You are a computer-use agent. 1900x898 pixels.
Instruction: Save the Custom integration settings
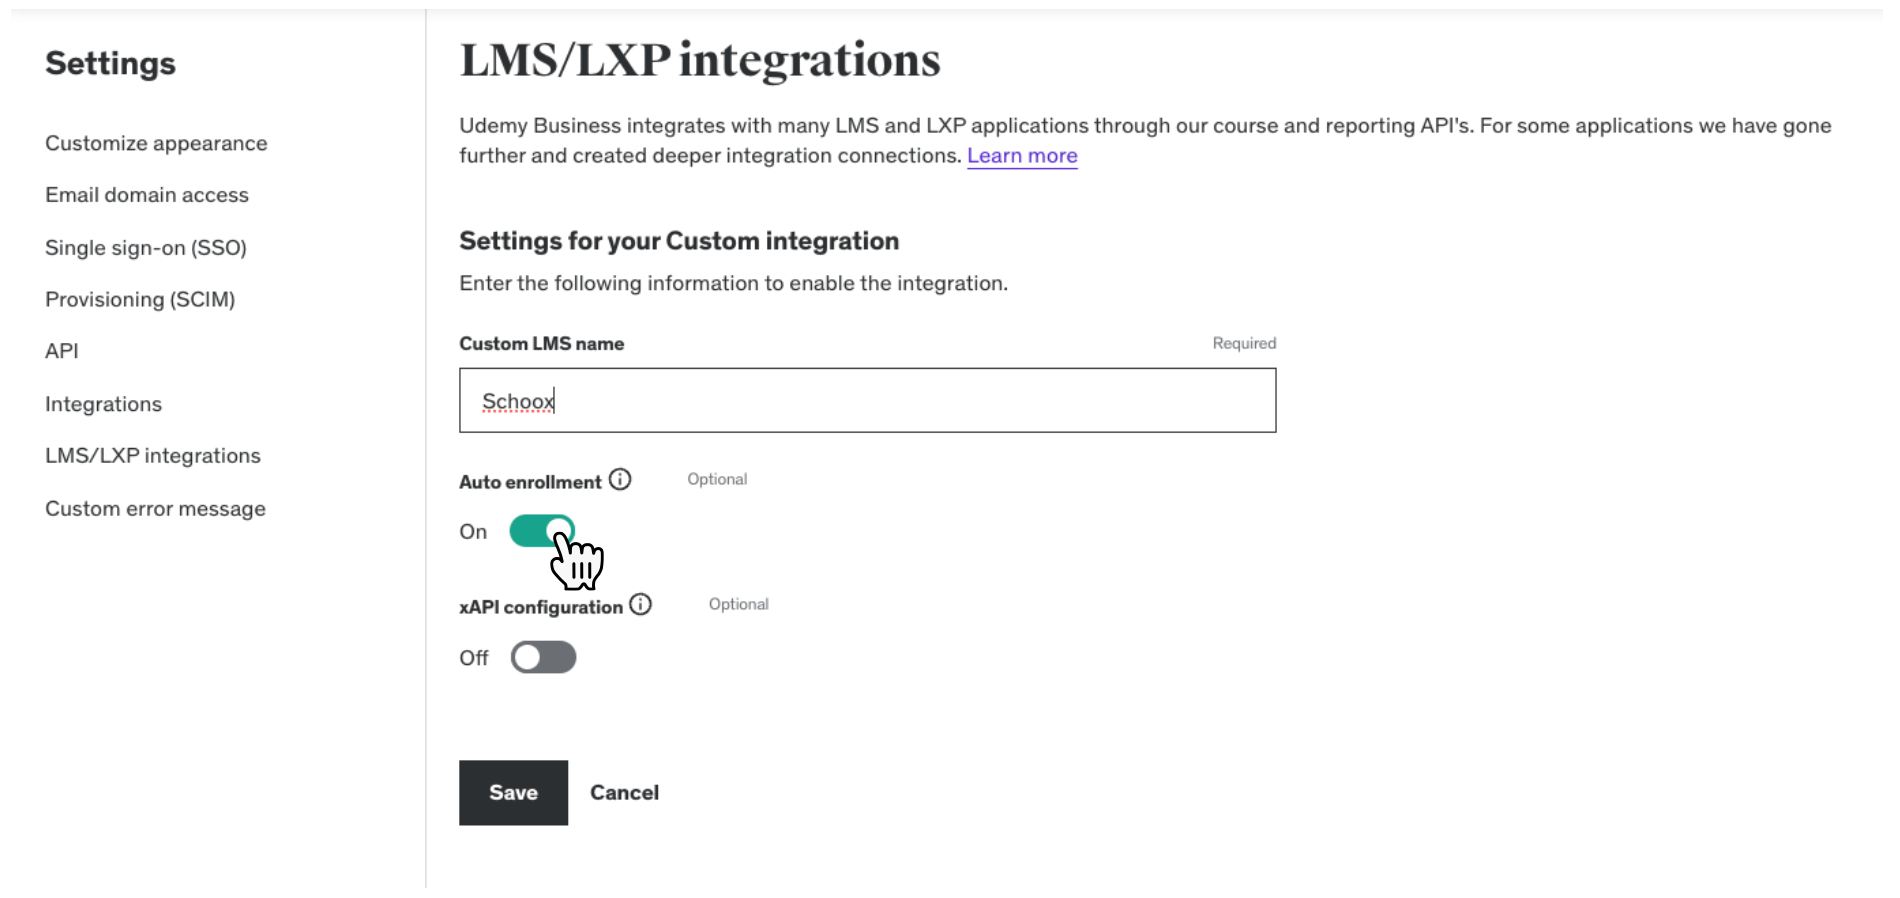click(x=513, y=792)
